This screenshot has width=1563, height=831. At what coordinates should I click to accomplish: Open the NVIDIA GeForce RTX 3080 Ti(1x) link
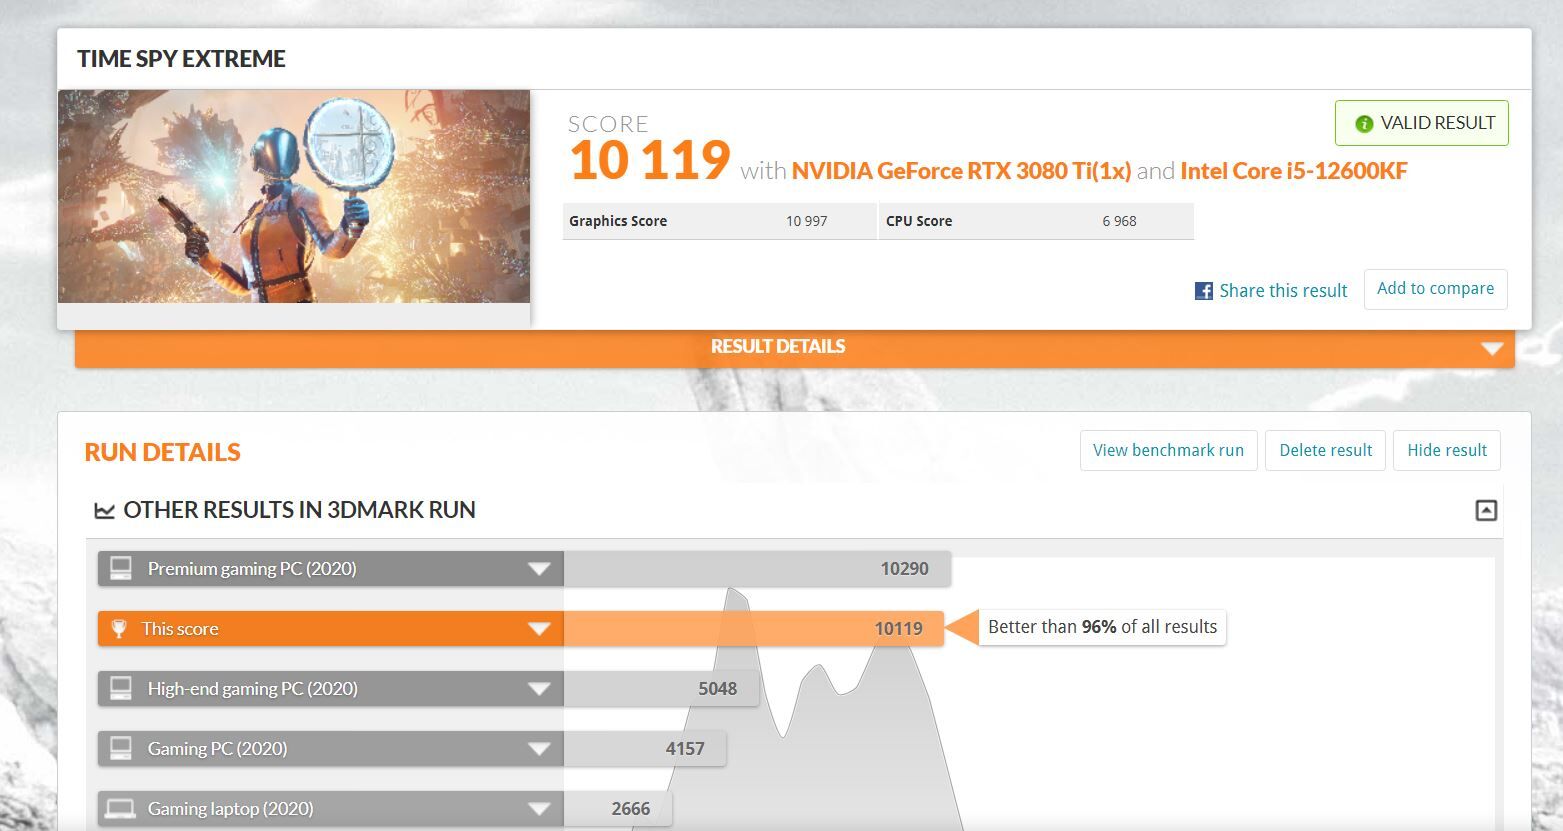(961, 171)
